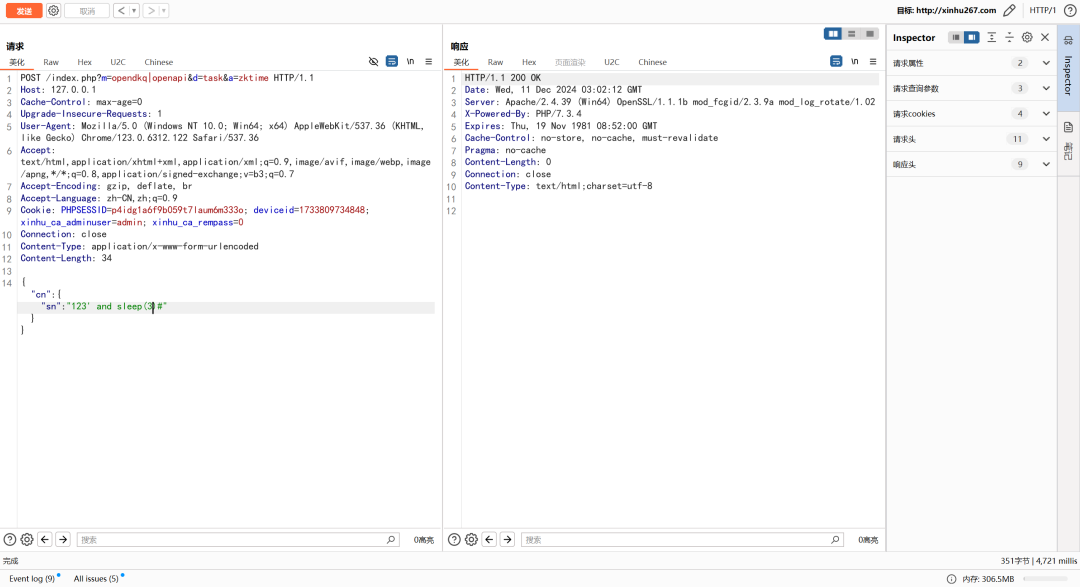Open request search help icon
1080x587 pixels.
tap(10, 539)
